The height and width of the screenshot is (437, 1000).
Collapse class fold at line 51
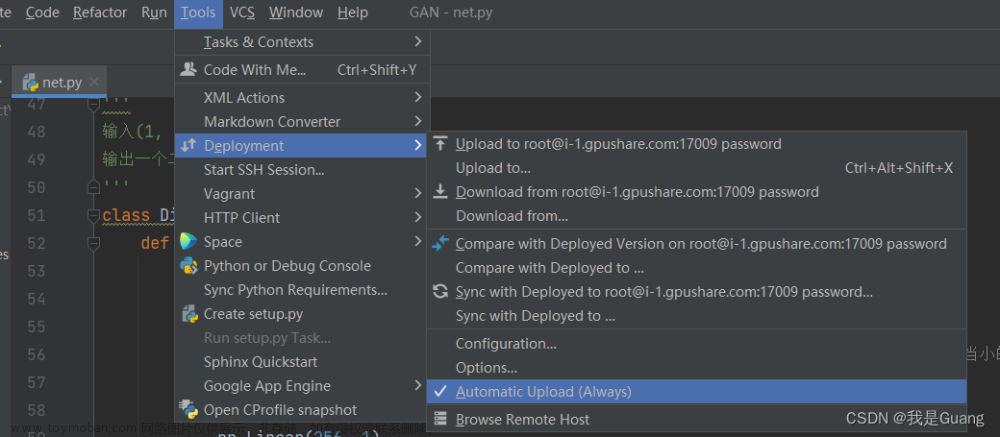coord(94,215)
